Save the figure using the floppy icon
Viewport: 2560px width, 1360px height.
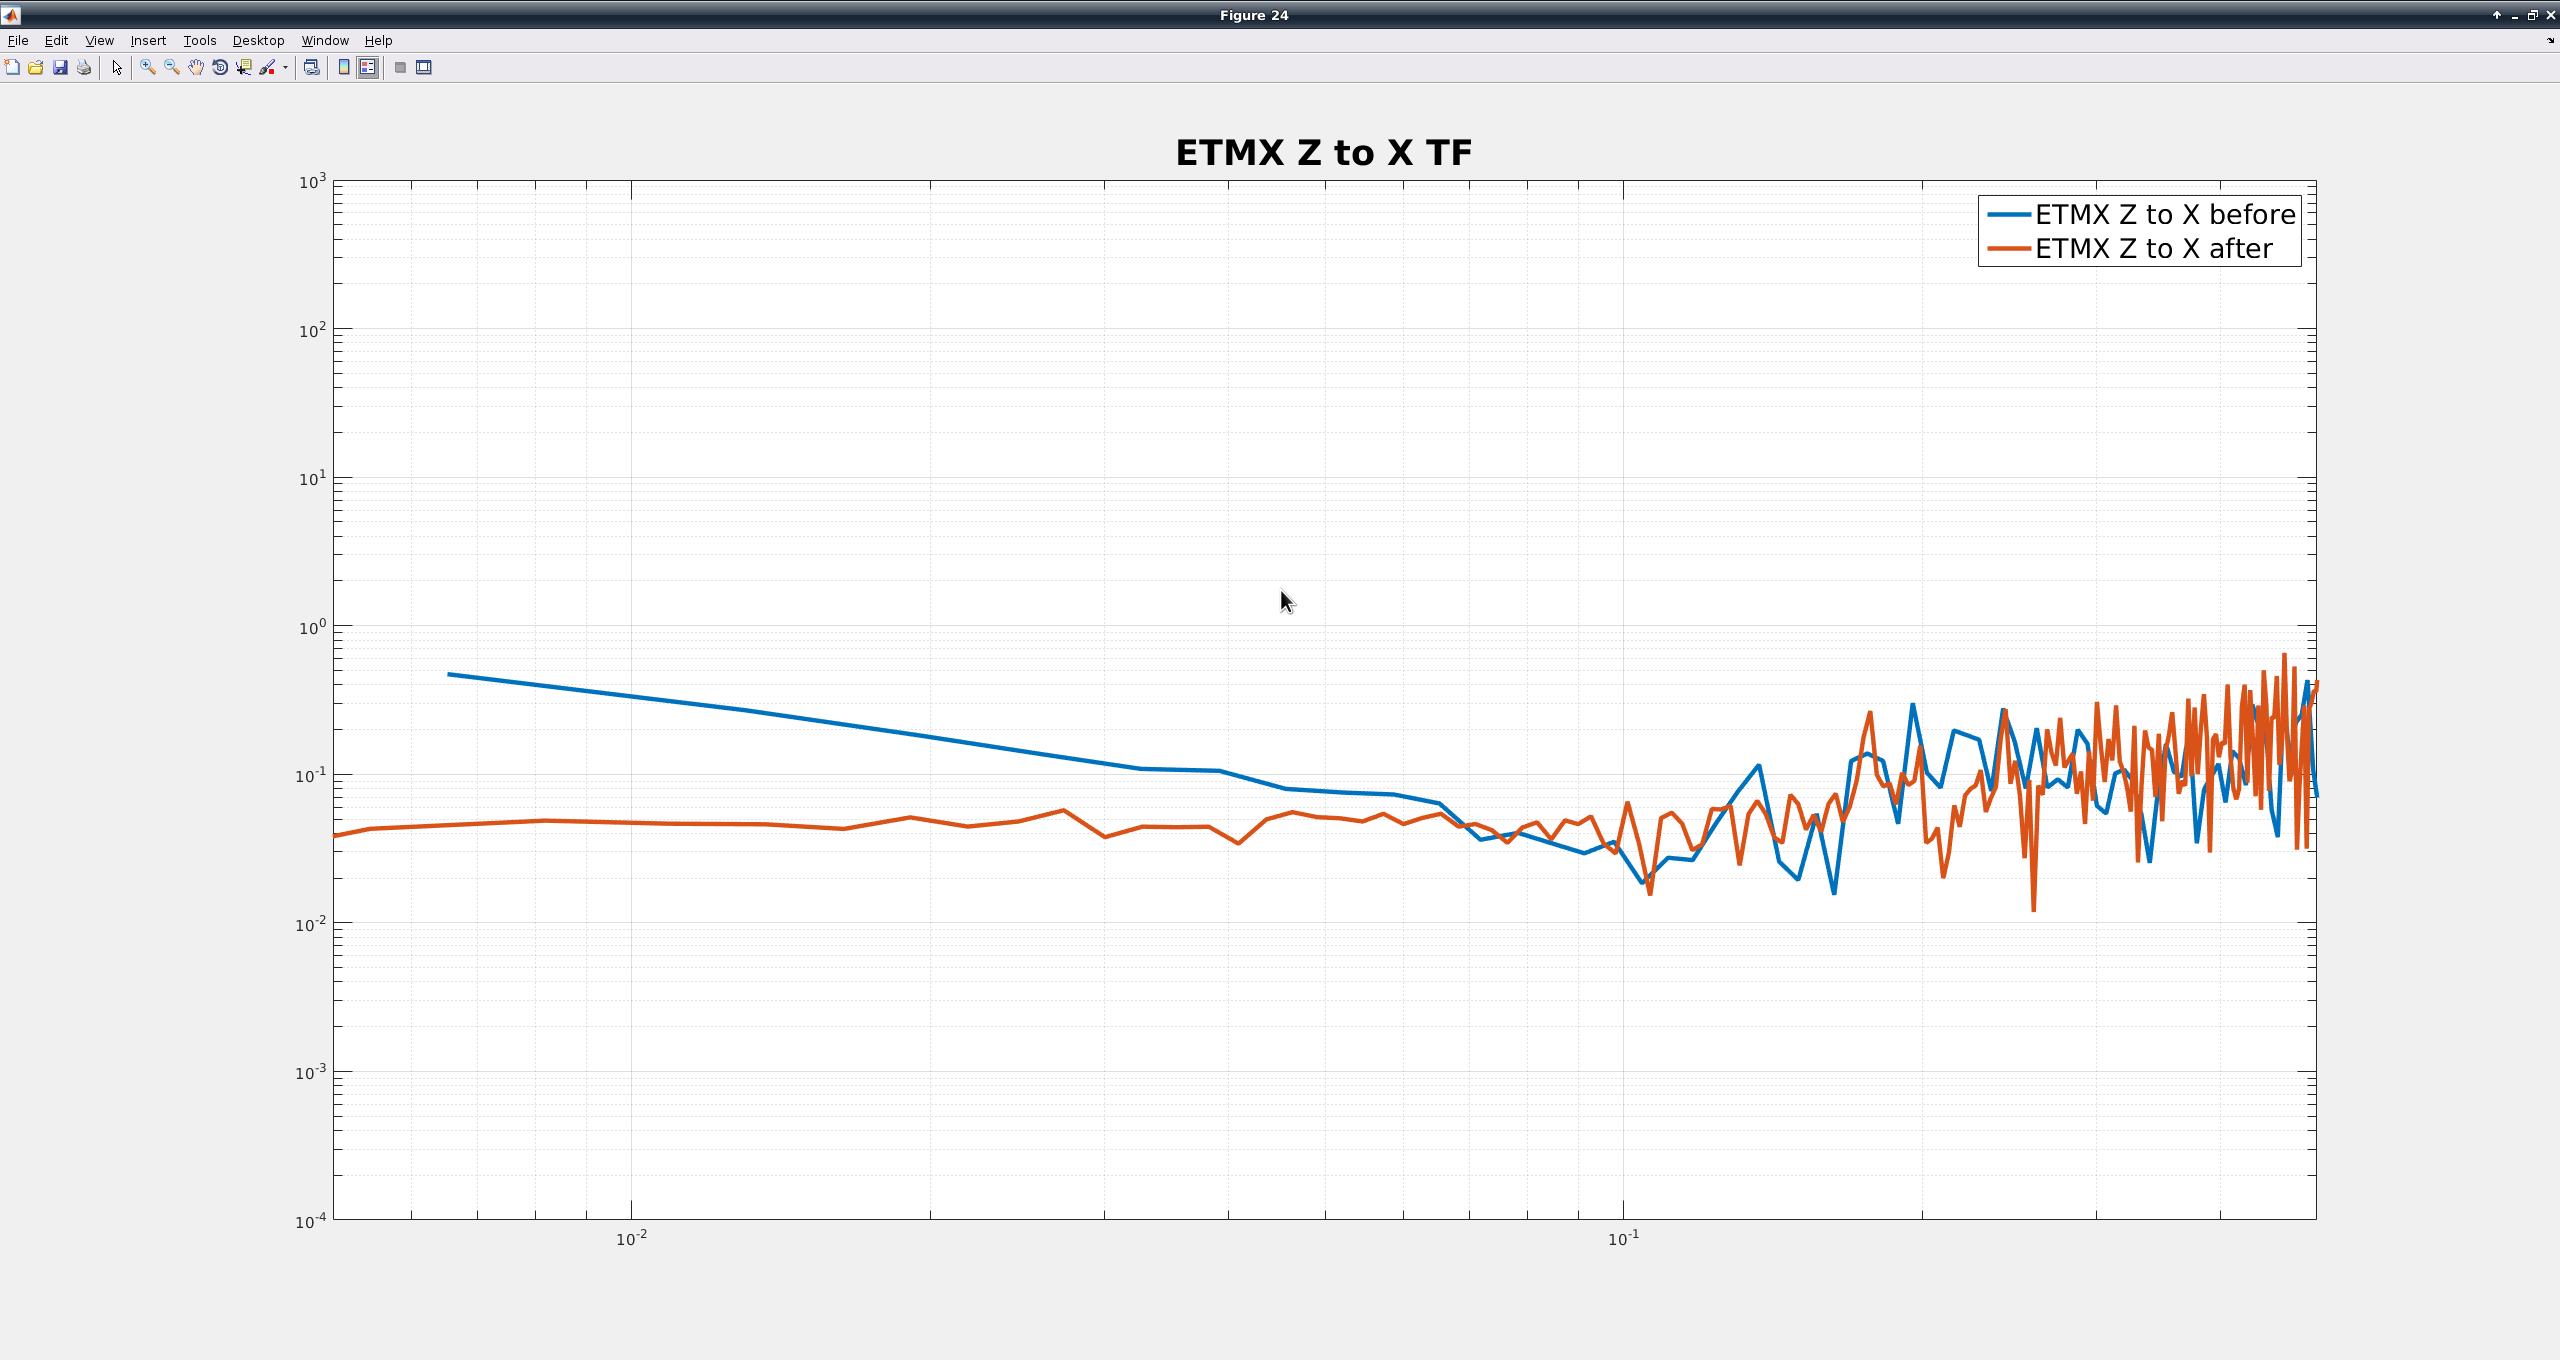[60, 68]
